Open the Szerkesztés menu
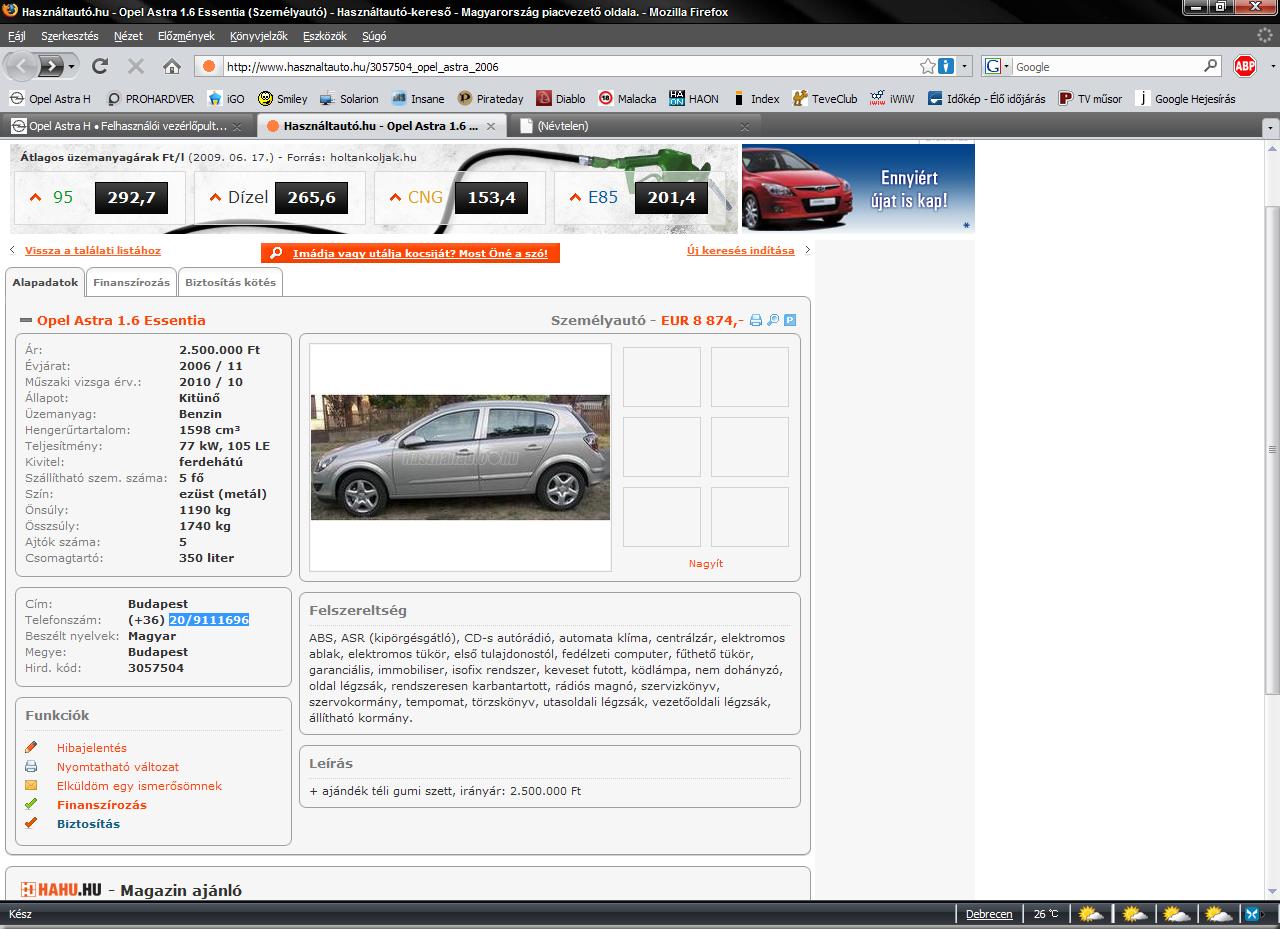The width and height of the screenshot is (1280, 929). pyautogui.click(x=70, y=36)
